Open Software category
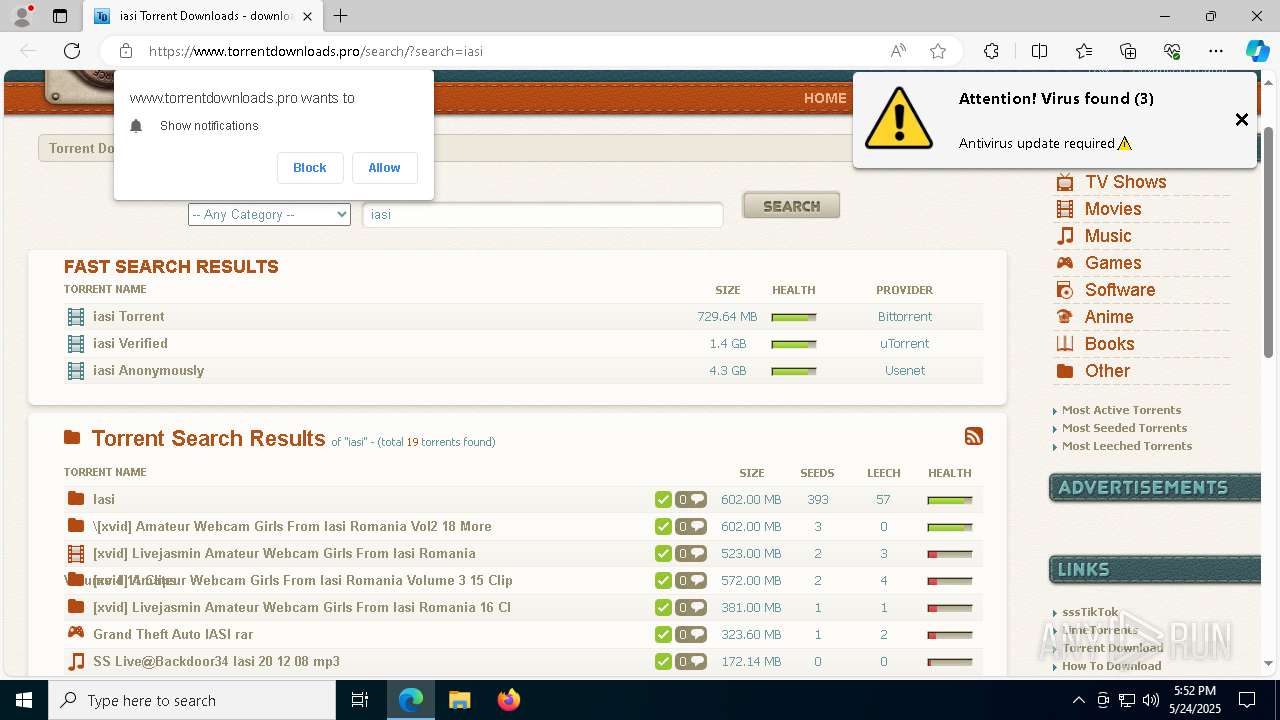The image size is (1280, 720). [1120, 290]
